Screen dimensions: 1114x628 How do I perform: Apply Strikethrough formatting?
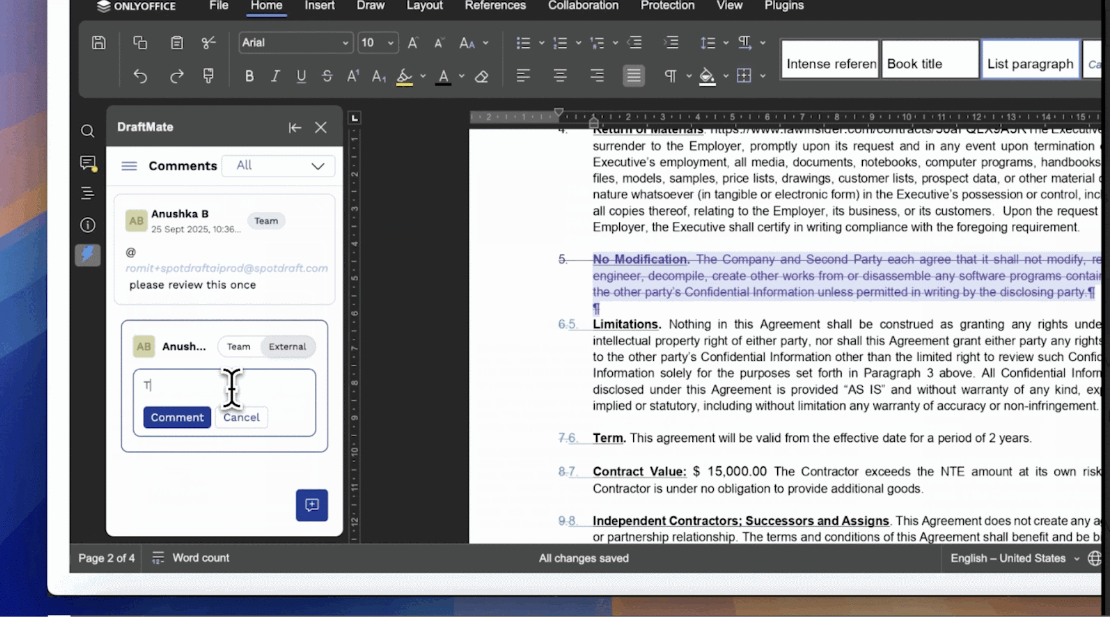pos(327,76)
